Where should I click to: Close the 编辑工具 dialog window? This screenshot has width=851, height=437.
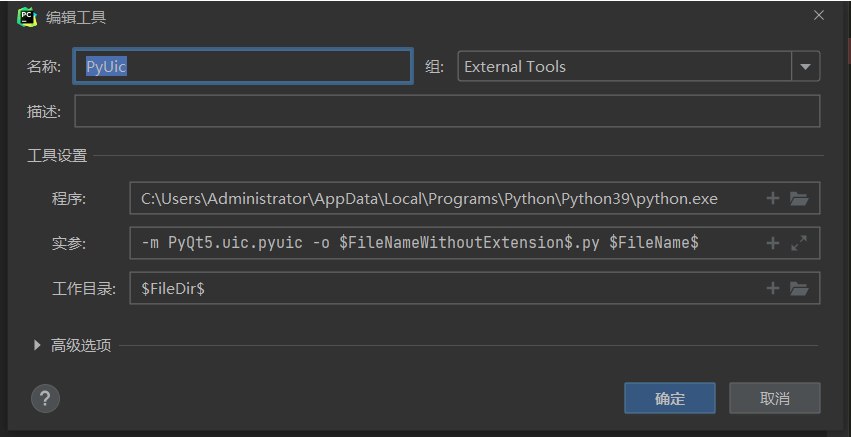pos(819,15)
